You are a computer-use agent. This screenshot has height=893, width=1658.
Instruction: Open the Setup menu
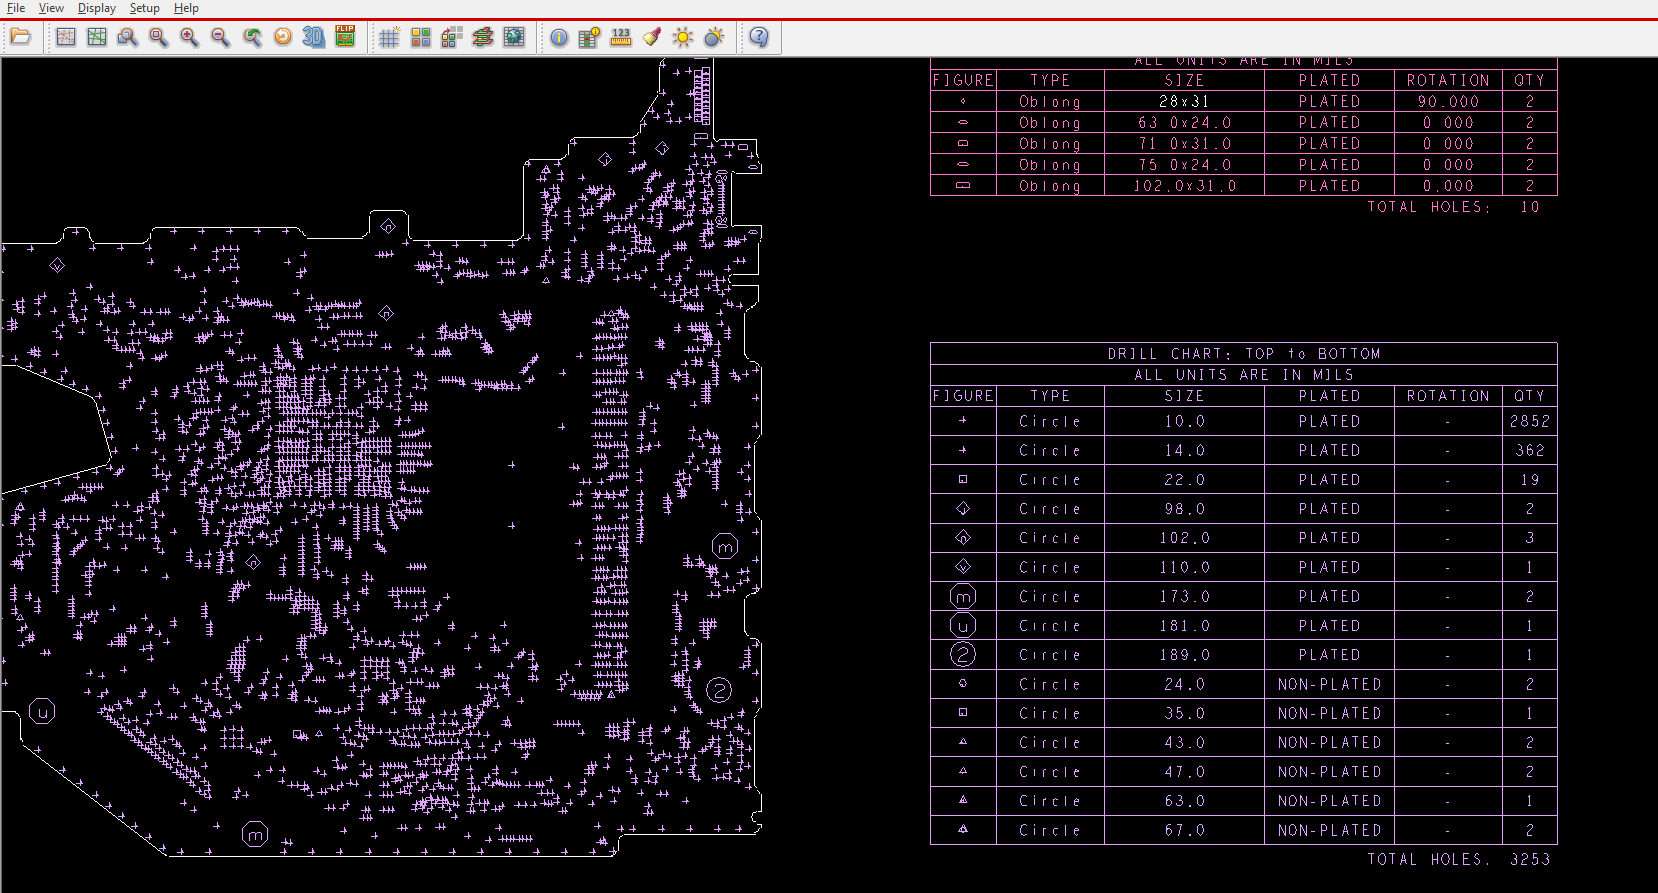[x=144, y=8]
